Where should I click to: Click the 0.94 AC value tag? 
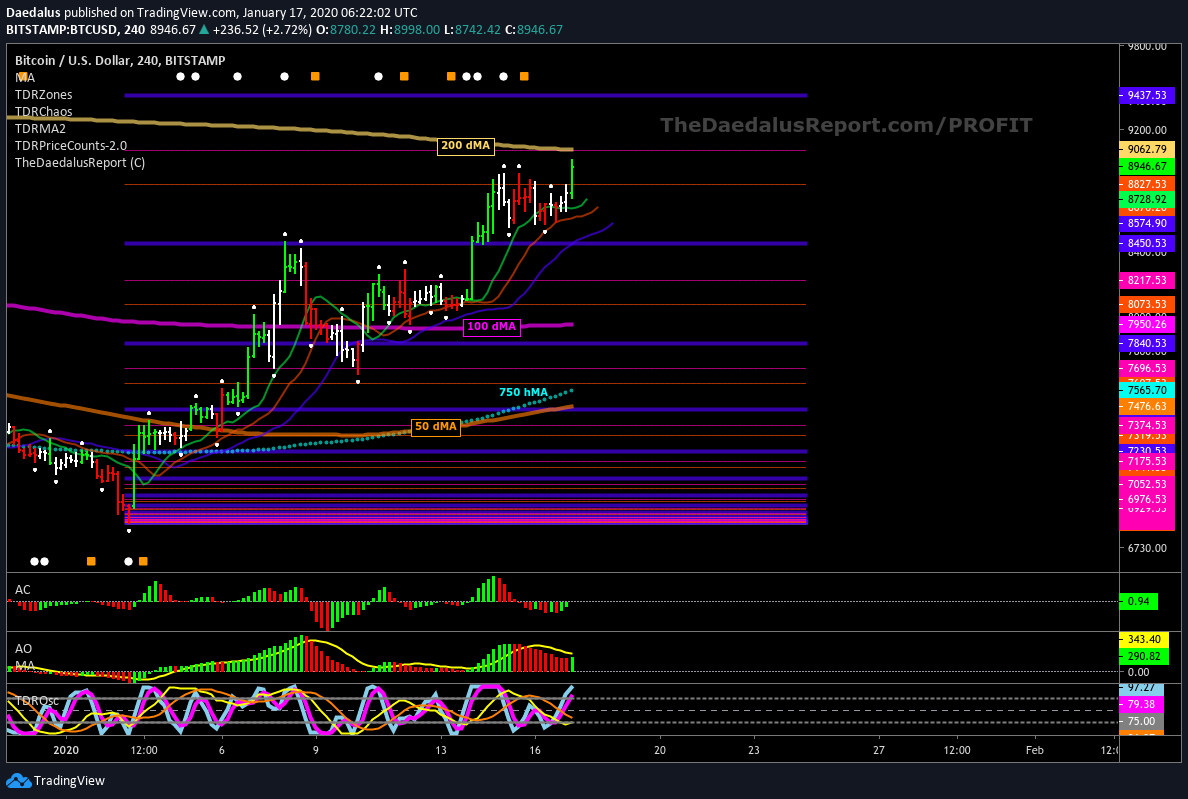pyautogui.click(x=1139, y=601)
